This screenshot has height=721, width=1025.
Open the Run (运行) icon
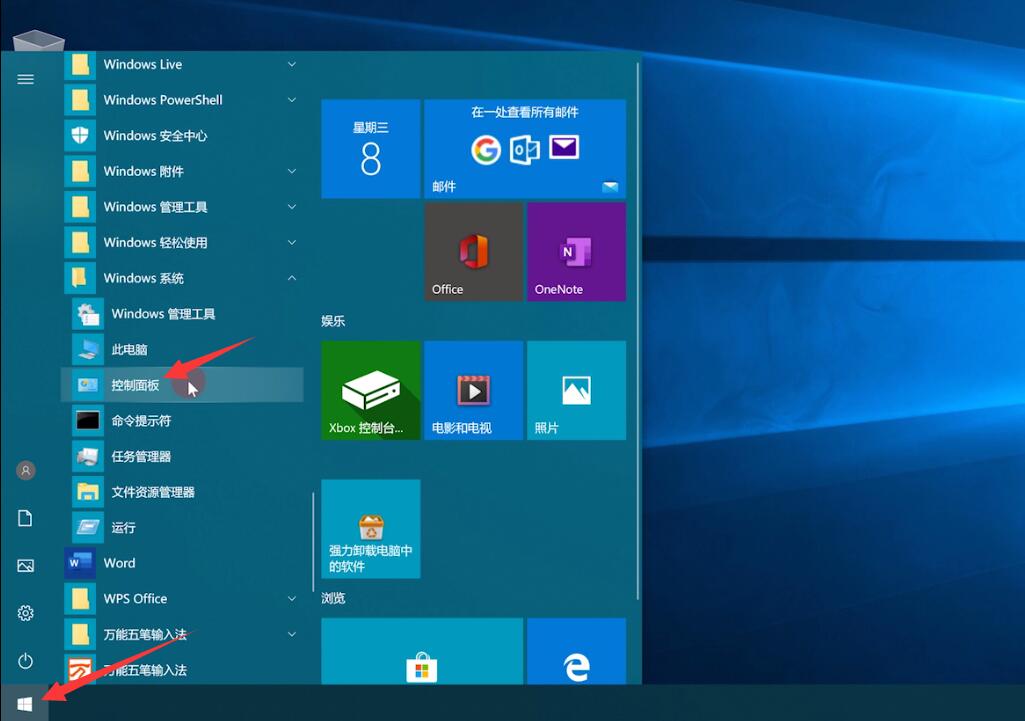click(88, 528)
